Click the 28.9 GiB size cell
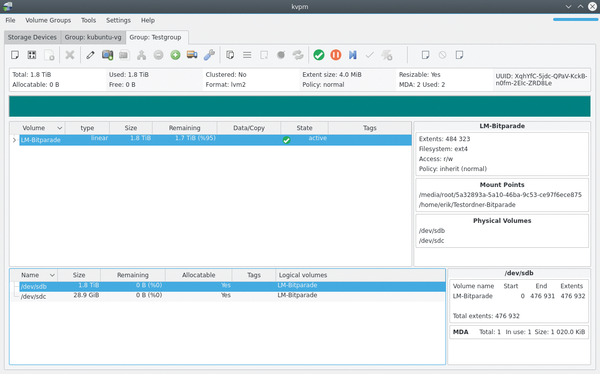 point(86,295)
